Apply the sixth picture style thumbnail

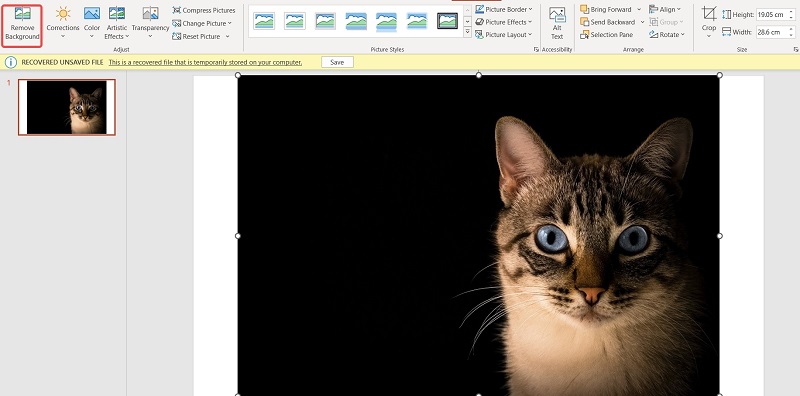[417, 21]
